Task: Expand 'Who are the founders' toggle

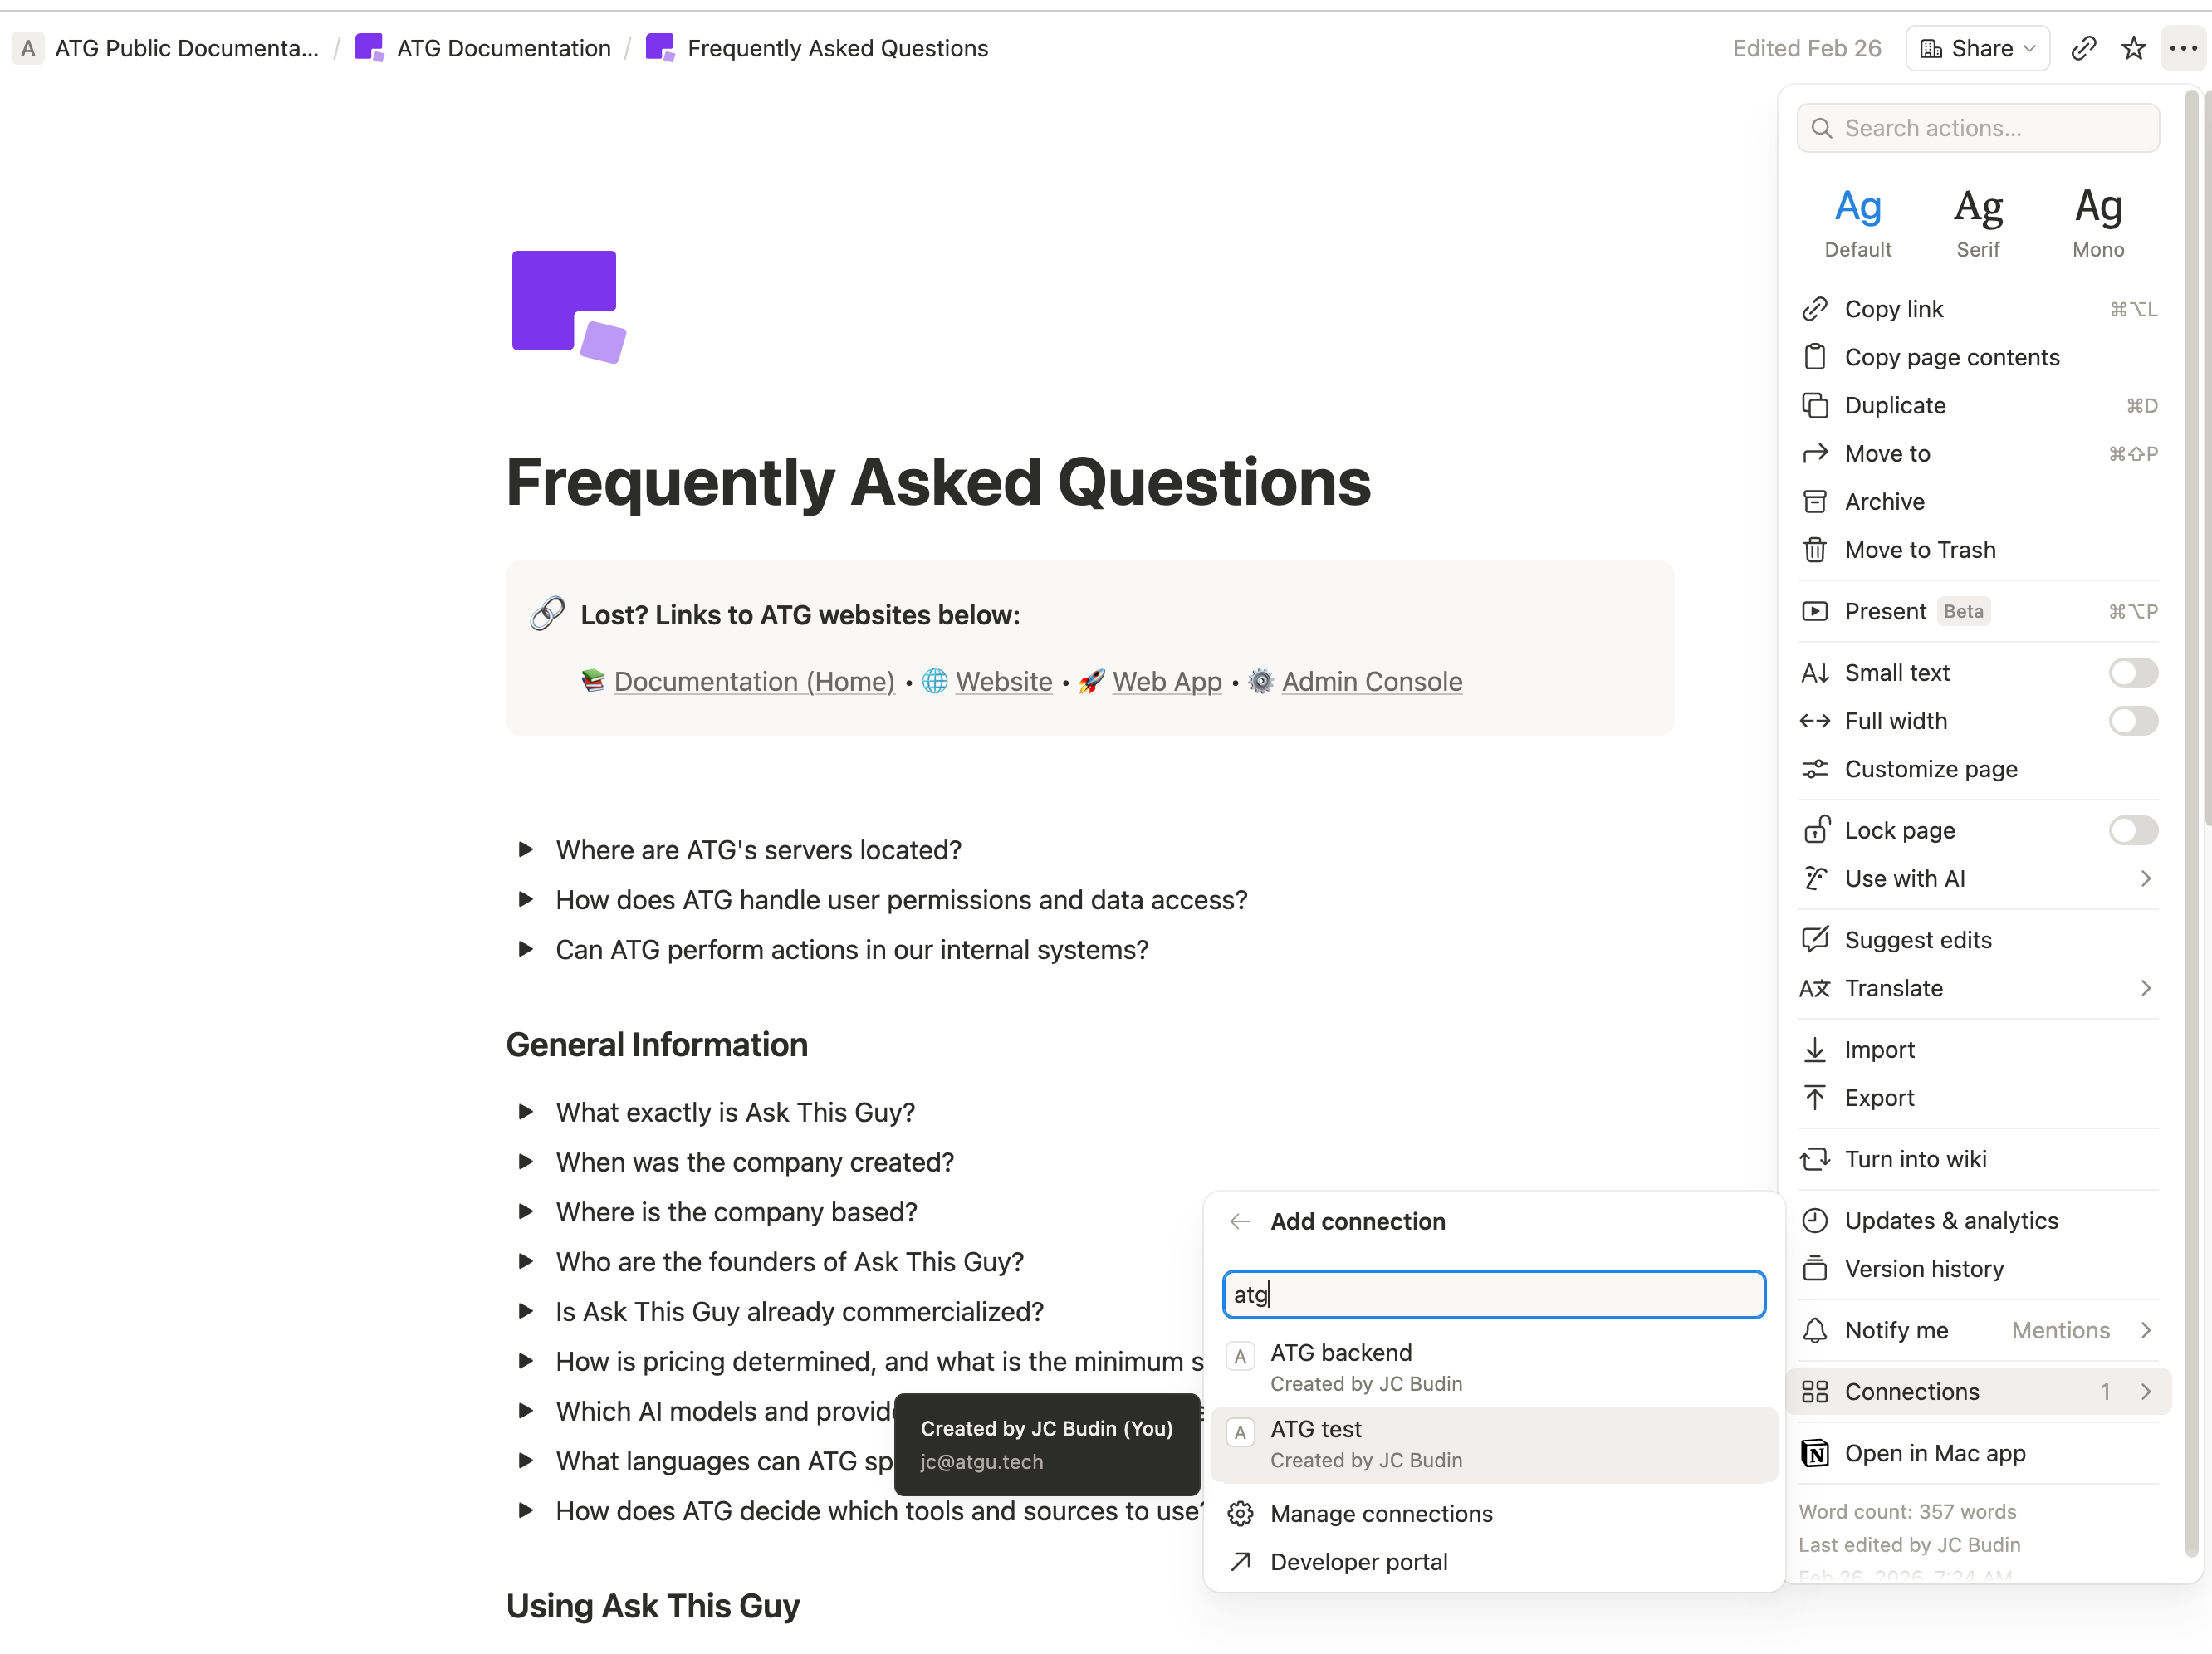Action: tap(525, 1261)
